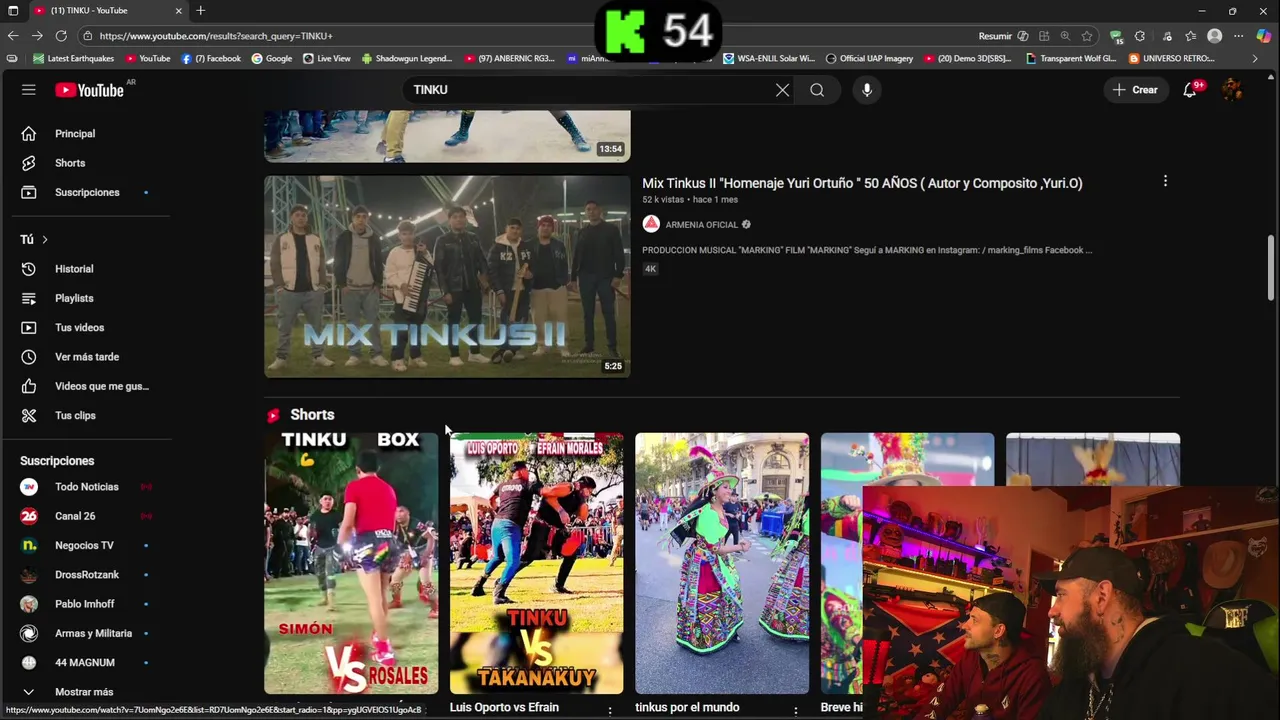1280x720 pixels.
Task: Open browser settings three-dots menu
Action: click(x=1239, y=36)
